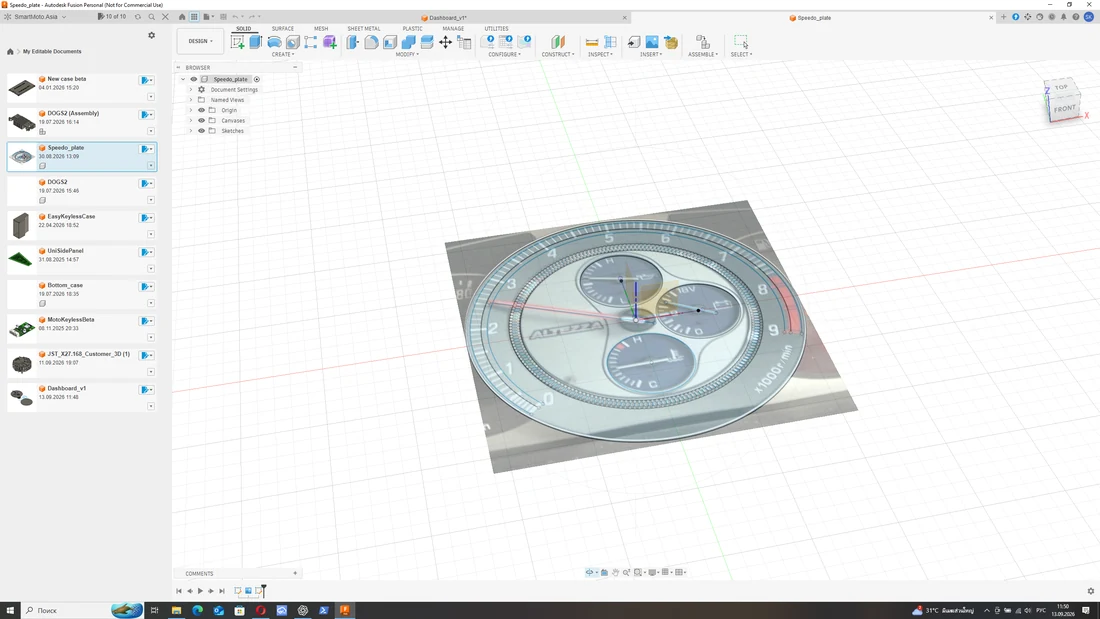Click the data panel refresh icon
The height and width of the screenshot is (619, 1100).
138,17
